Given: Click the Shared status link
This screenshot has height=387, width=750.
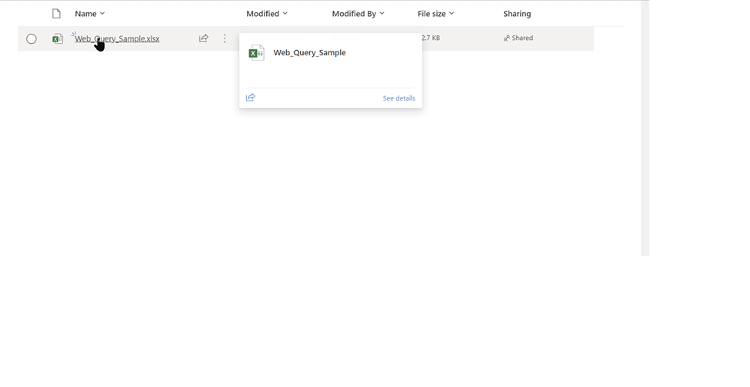Looking at the screenshot, I should point(522,38).
